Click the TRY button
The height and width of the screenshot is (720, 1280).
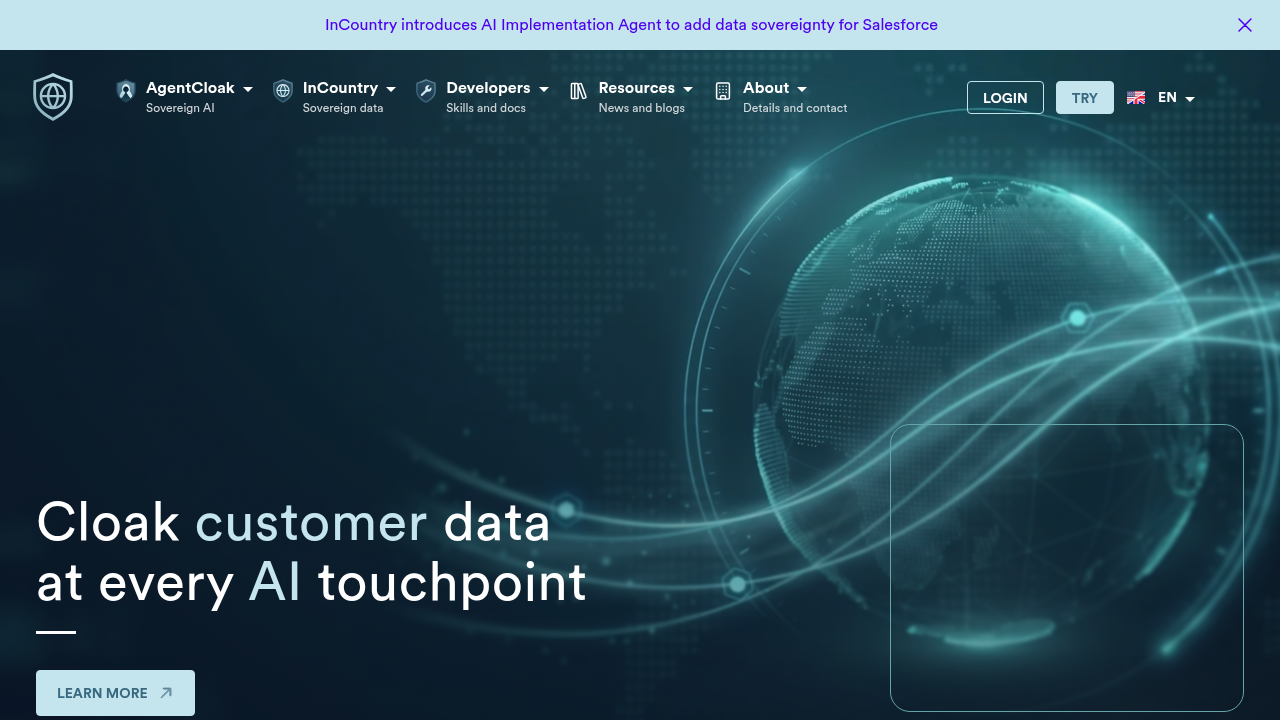point(1085,98)
